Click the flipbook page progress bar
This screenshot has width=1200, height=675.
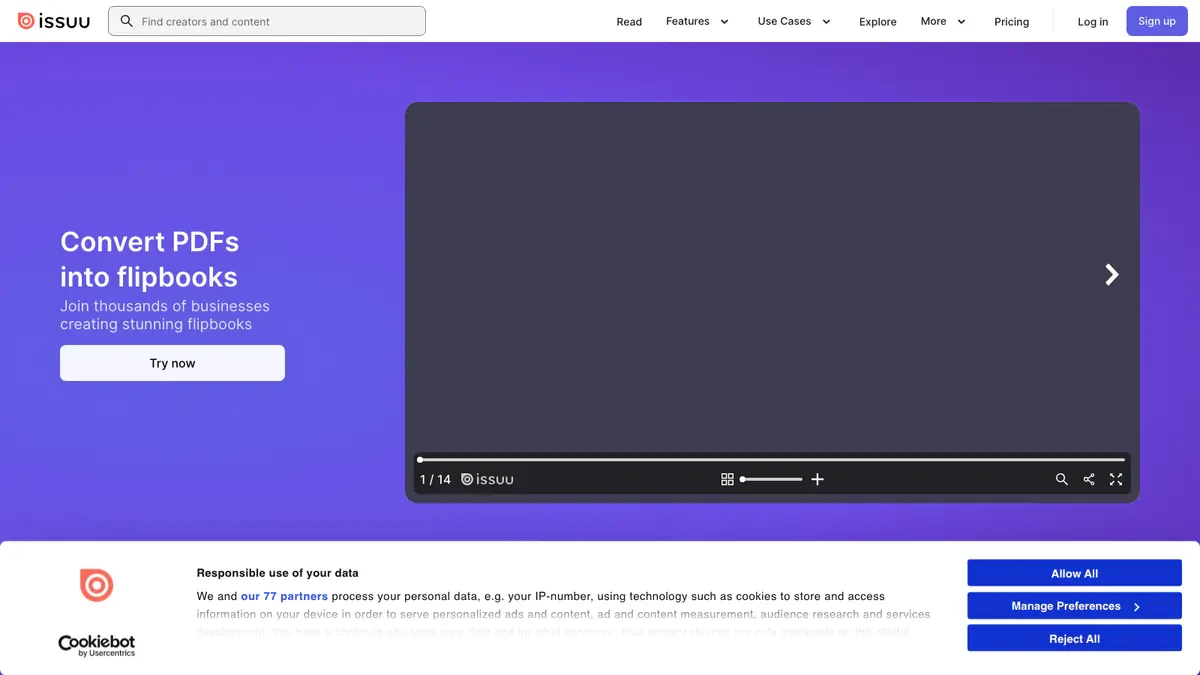tap(771, 459)
